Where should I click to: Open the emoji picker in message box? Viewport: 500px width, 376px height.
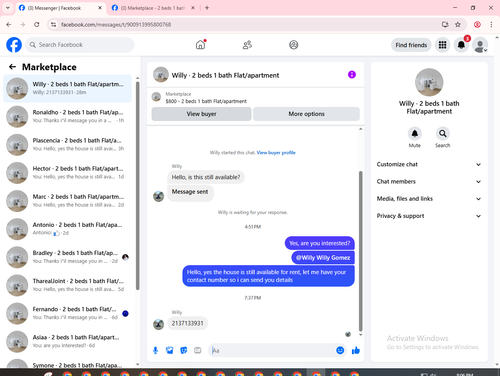point(340,350)
